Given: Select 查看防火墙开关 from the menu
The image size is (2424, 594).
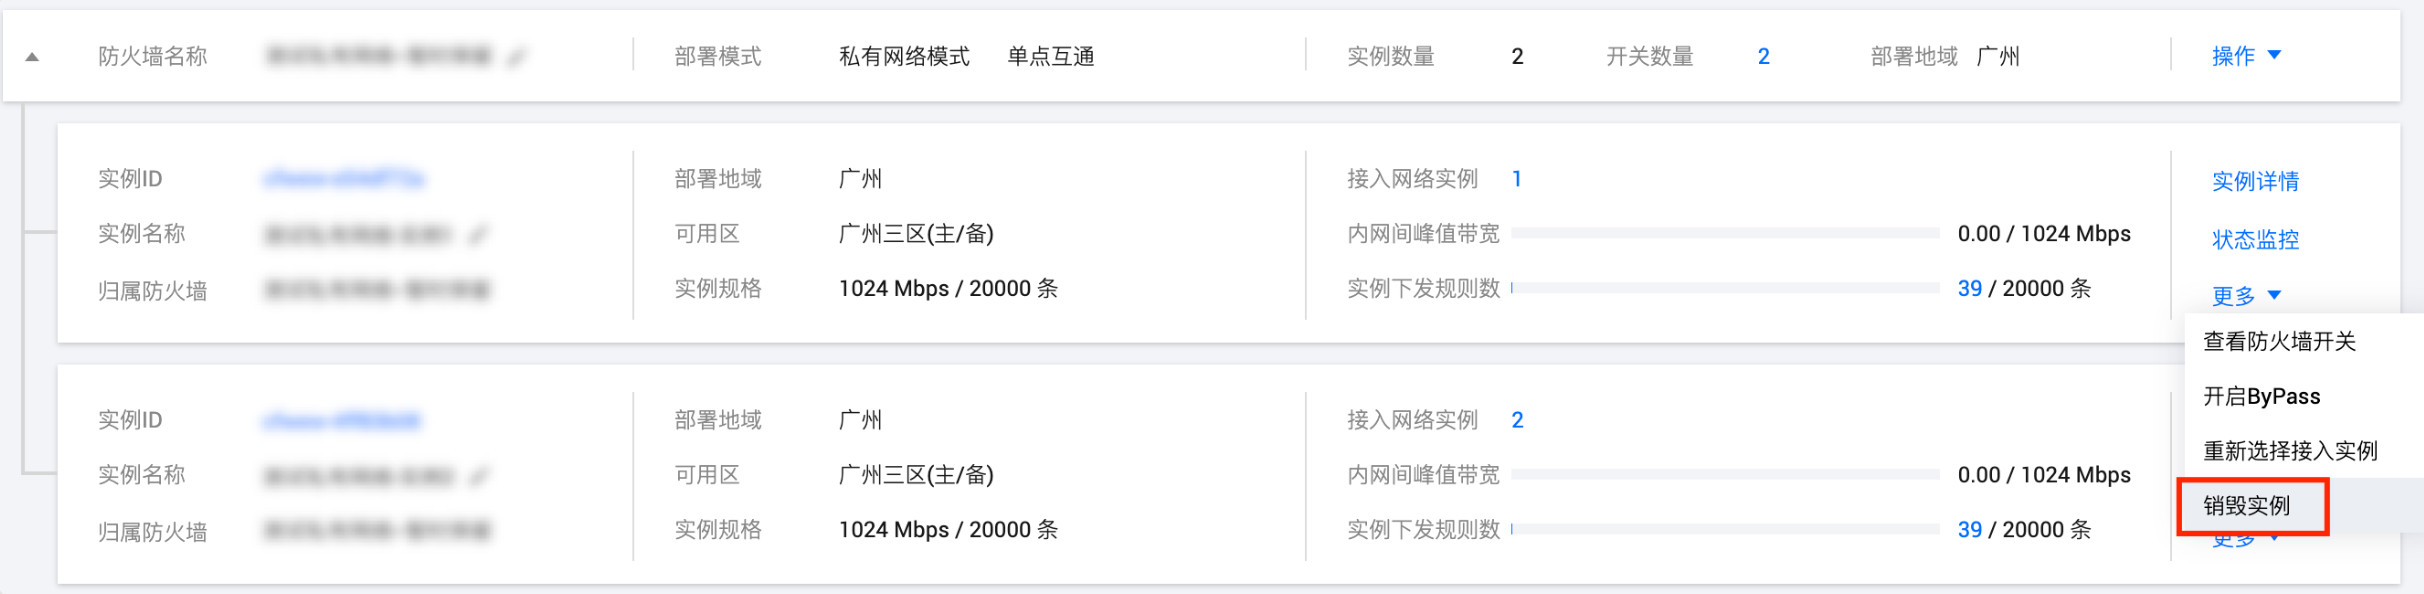Looking at the screenshot, I should (2279, 342).
